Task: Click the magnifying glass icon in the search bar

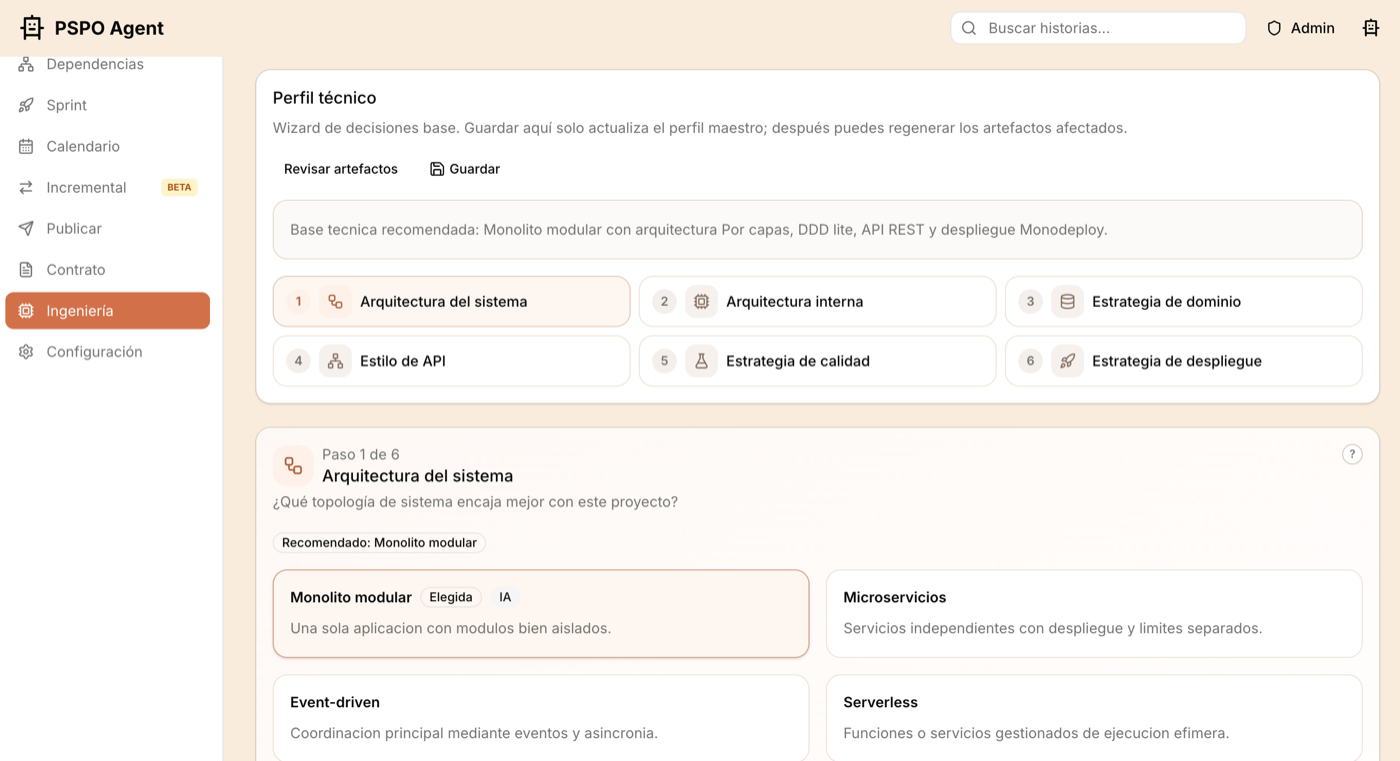Action: pos(968,27)
